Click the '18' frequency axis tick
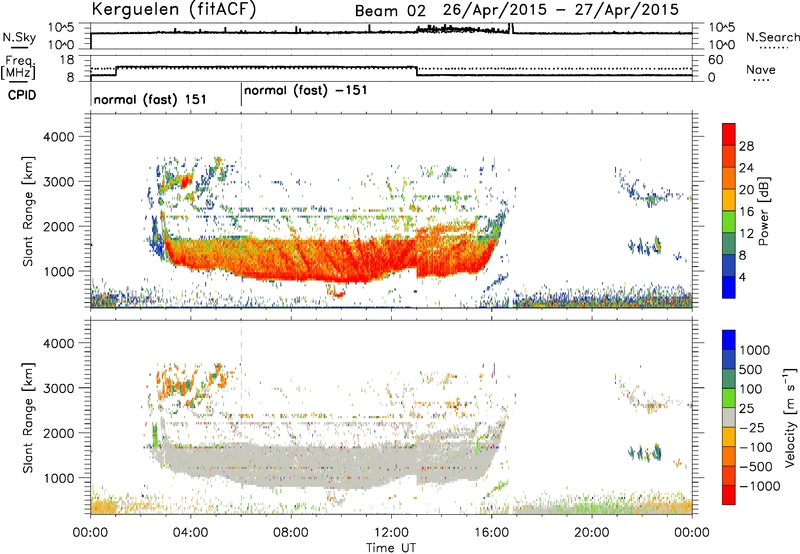Image resolution: width=800 pixels, height=554 pixels. coord(67,60)
